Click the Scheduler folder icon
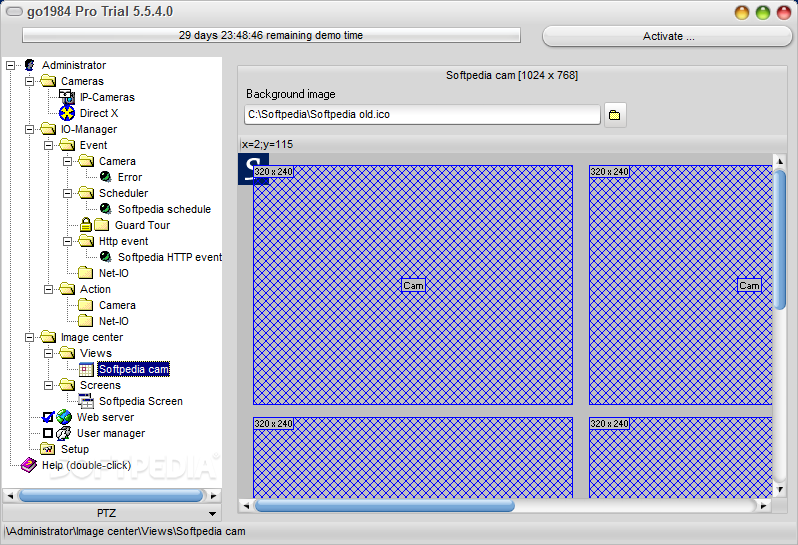This screenshot has width=798, height=545. click(x=86, y=193)
